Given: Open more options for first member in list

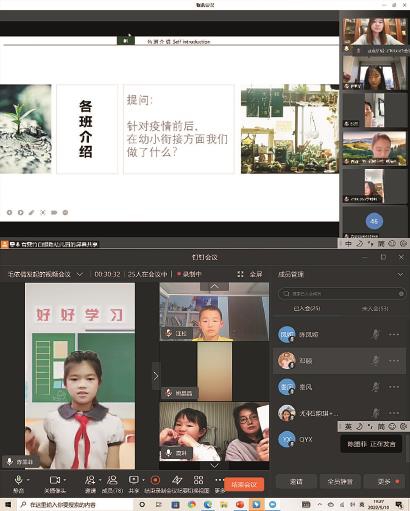Looking at the screenshot, I should [x=394, y=334].
